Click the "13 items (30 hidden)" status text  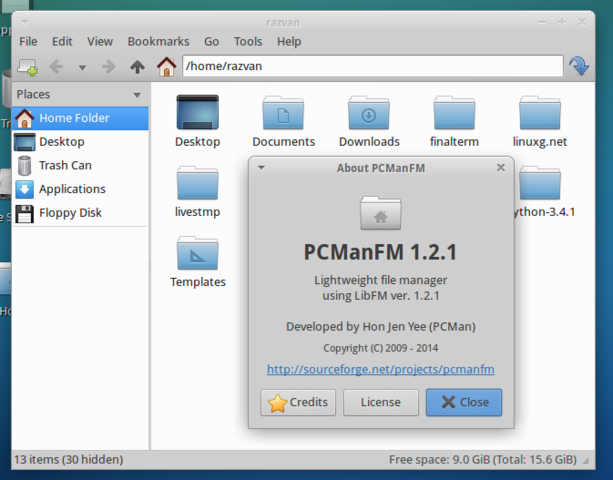(69, 460)
